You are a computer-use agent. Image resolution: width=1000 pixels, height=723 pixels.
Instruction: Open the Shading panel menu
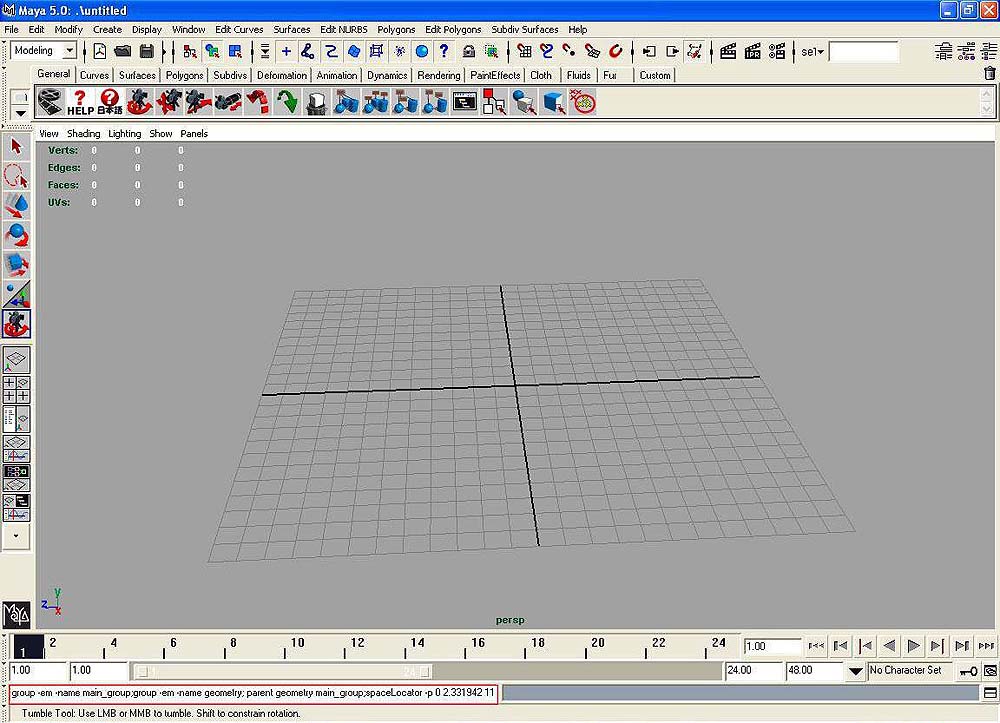[x=83, y=133]
